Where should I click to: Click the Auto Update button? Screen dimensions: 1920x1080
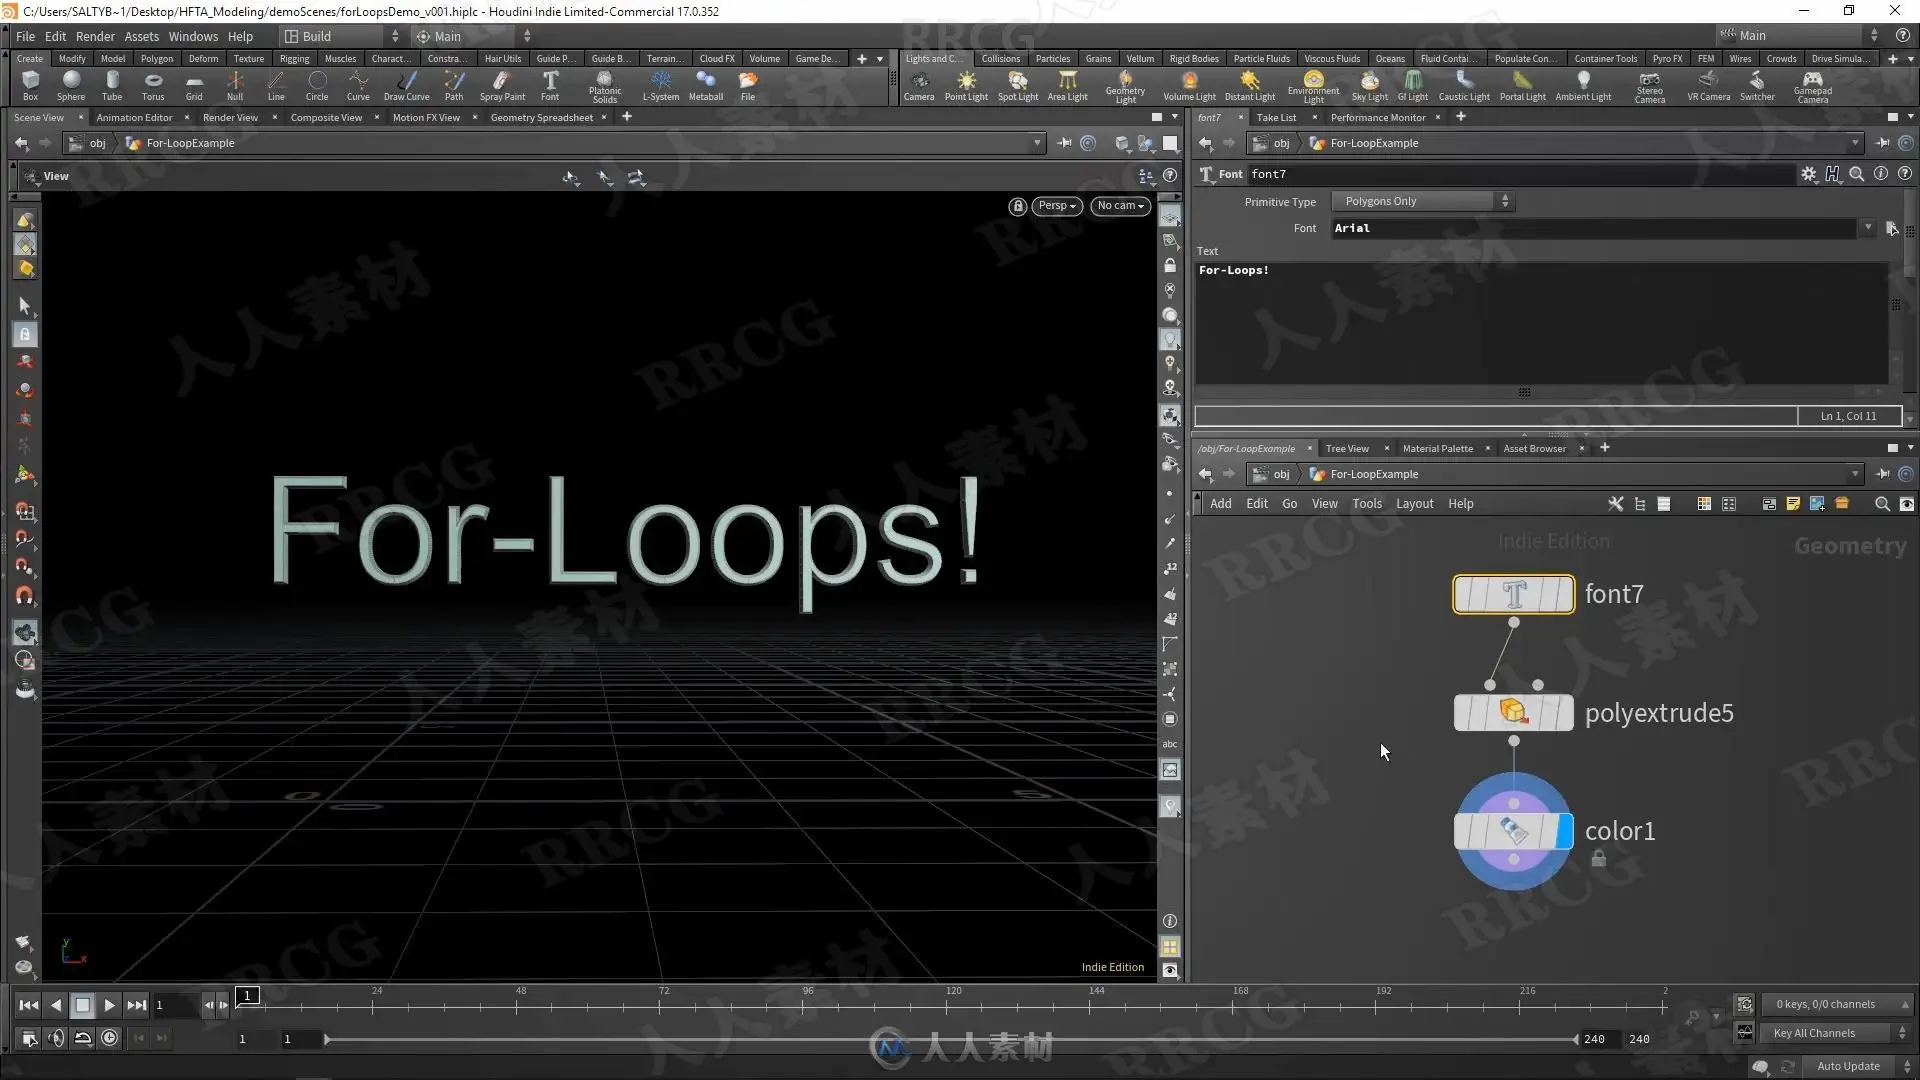(x=1848, y=1066)
